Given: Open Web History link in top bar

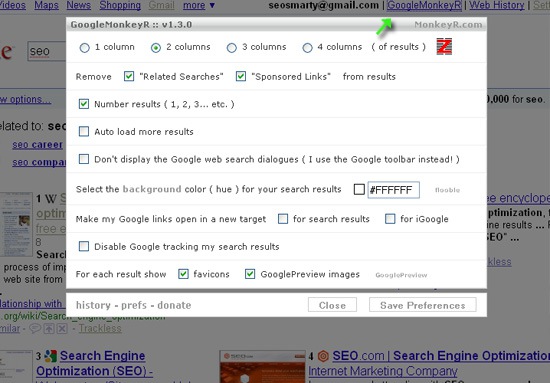Looking at the screenshot, I should point(497,5).
